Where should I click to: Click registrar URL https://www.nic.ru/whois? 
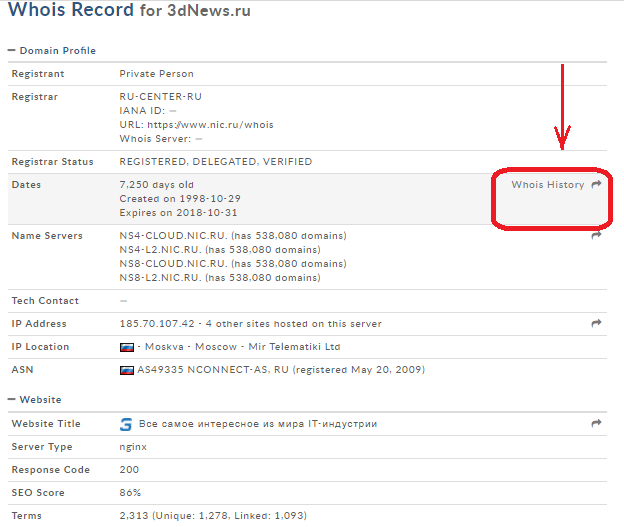pos(211,125)
